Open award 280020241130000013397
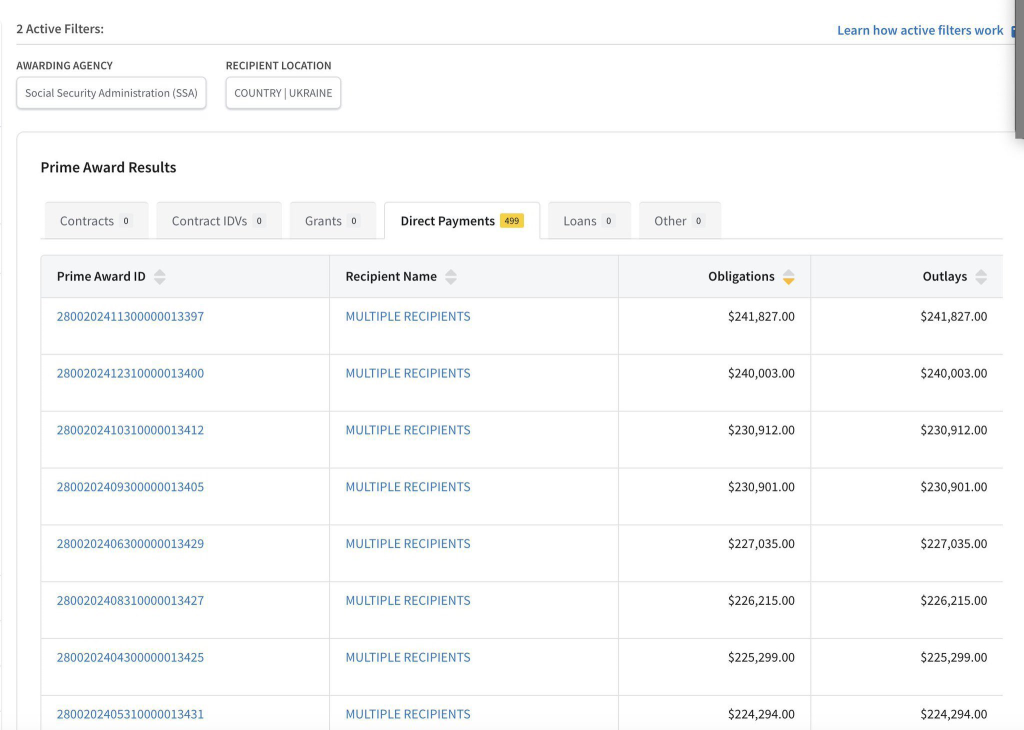This screenshot has height=730, width=1024. [x=130, y=316]
